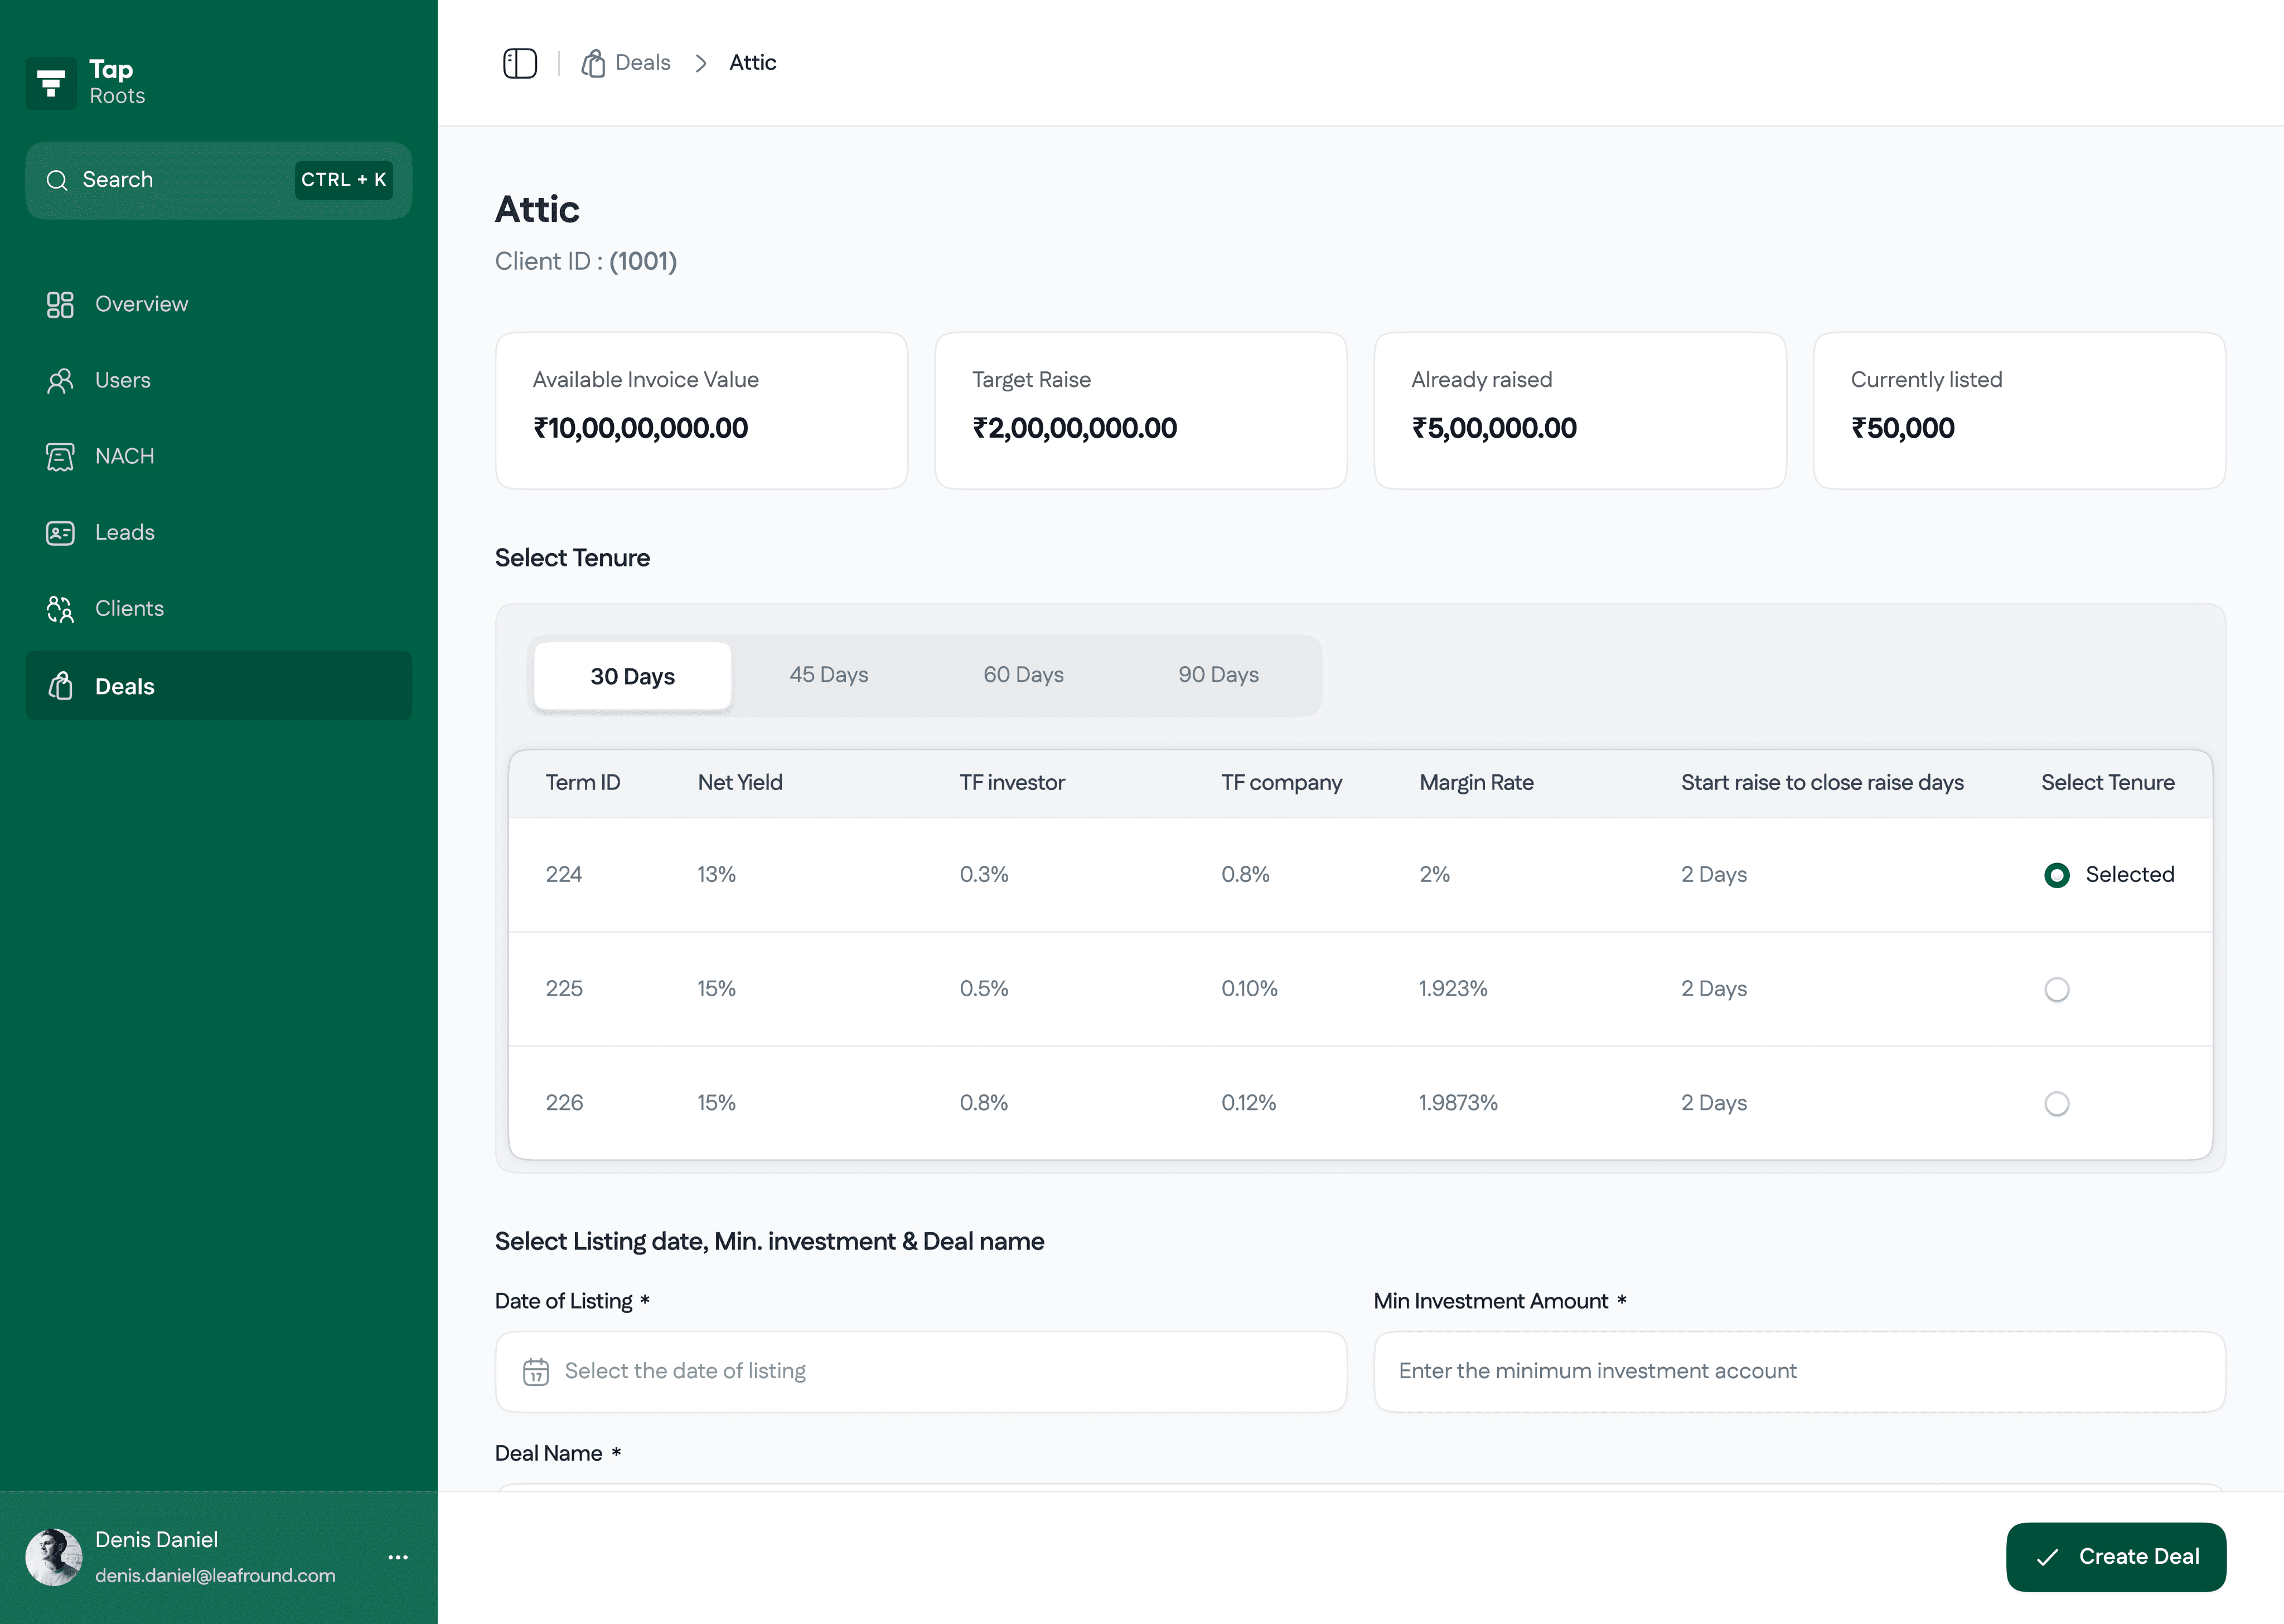
Task: Switch to the 45 Days tab
Action: [x=828, y=675]
